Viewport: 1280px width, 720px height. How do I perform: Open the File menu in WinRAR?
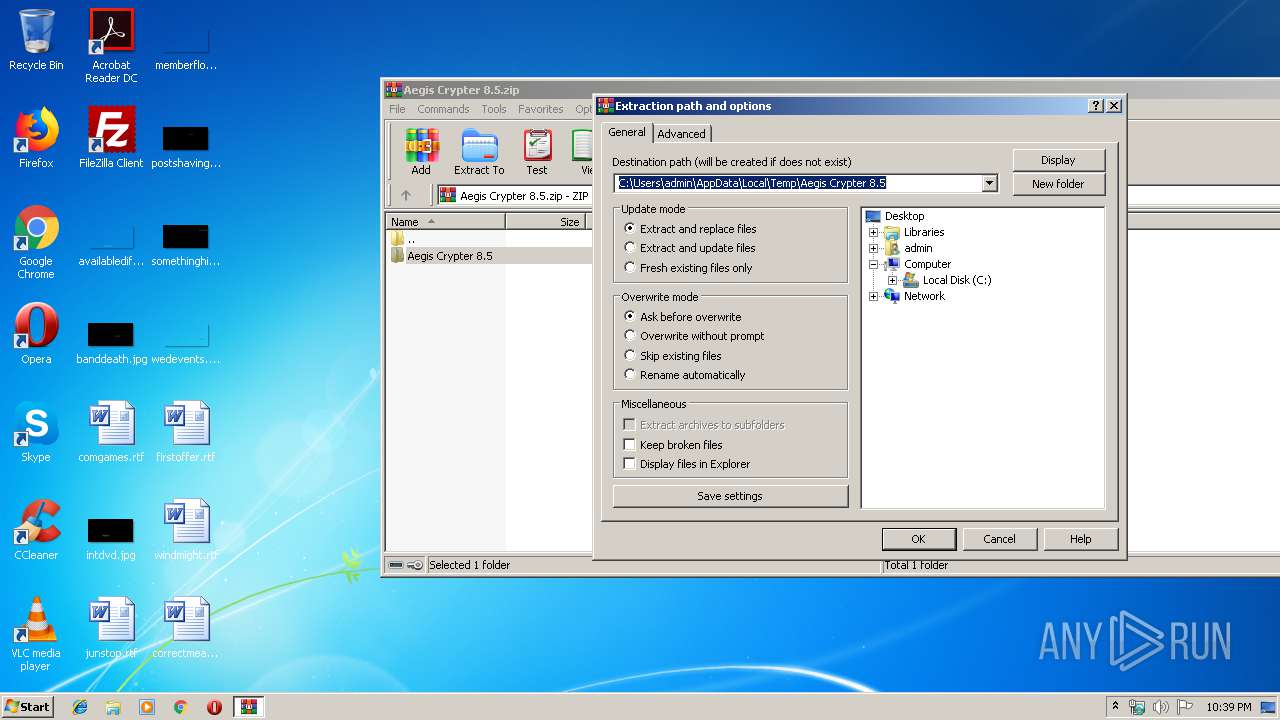pos(397,109)
